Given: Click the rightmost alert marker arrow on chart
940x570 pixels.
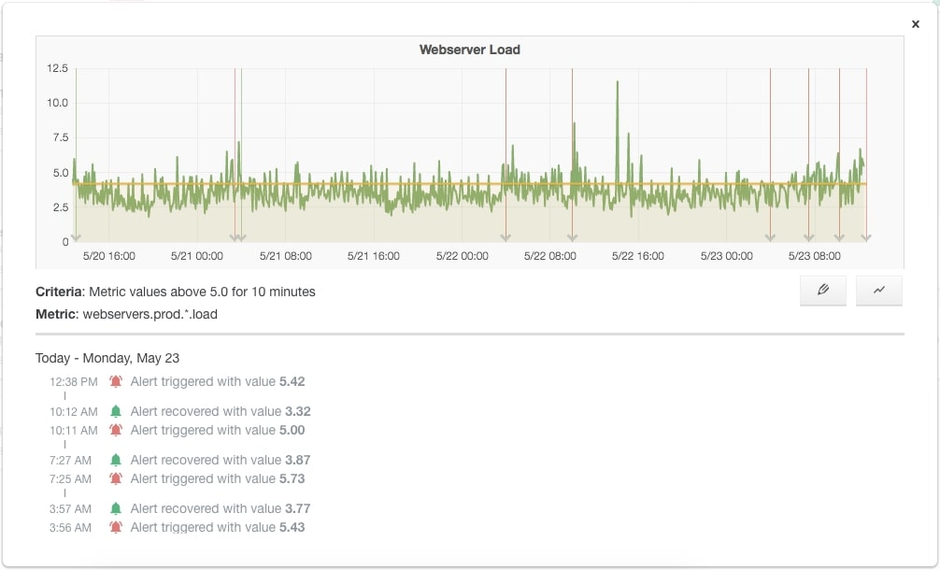Looking at the screenshot, I should pyautogui.click(x=866, y=237).
